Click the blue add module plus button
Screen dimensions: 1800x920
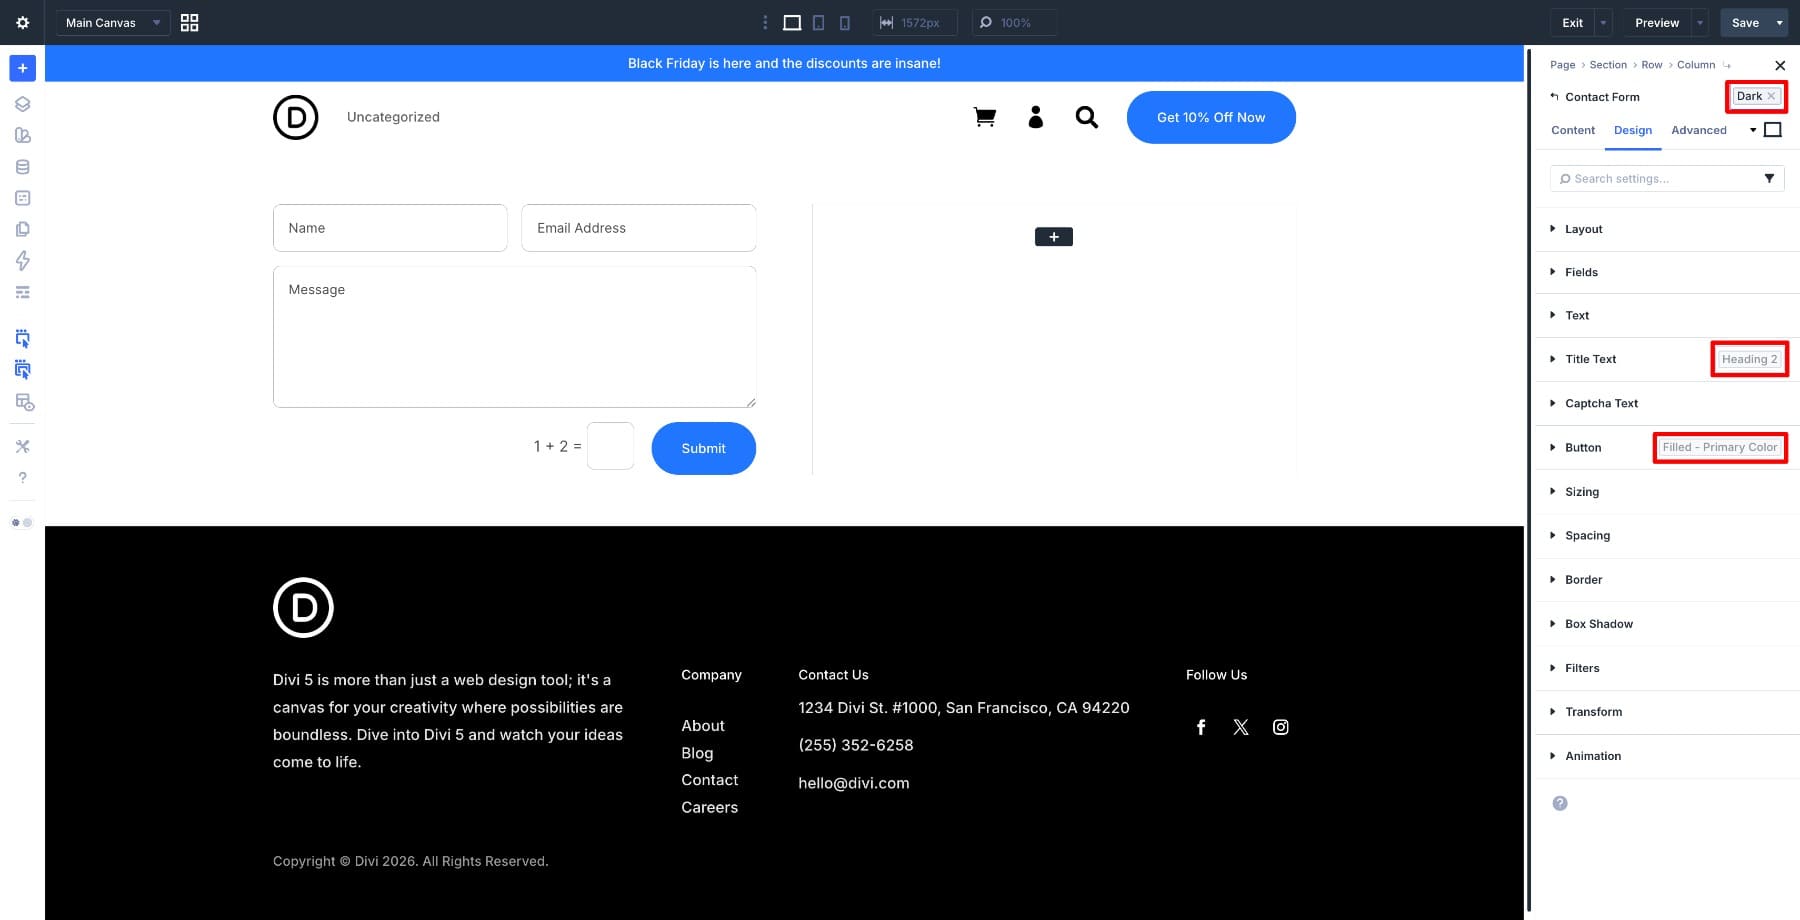(x=22, y=68)
